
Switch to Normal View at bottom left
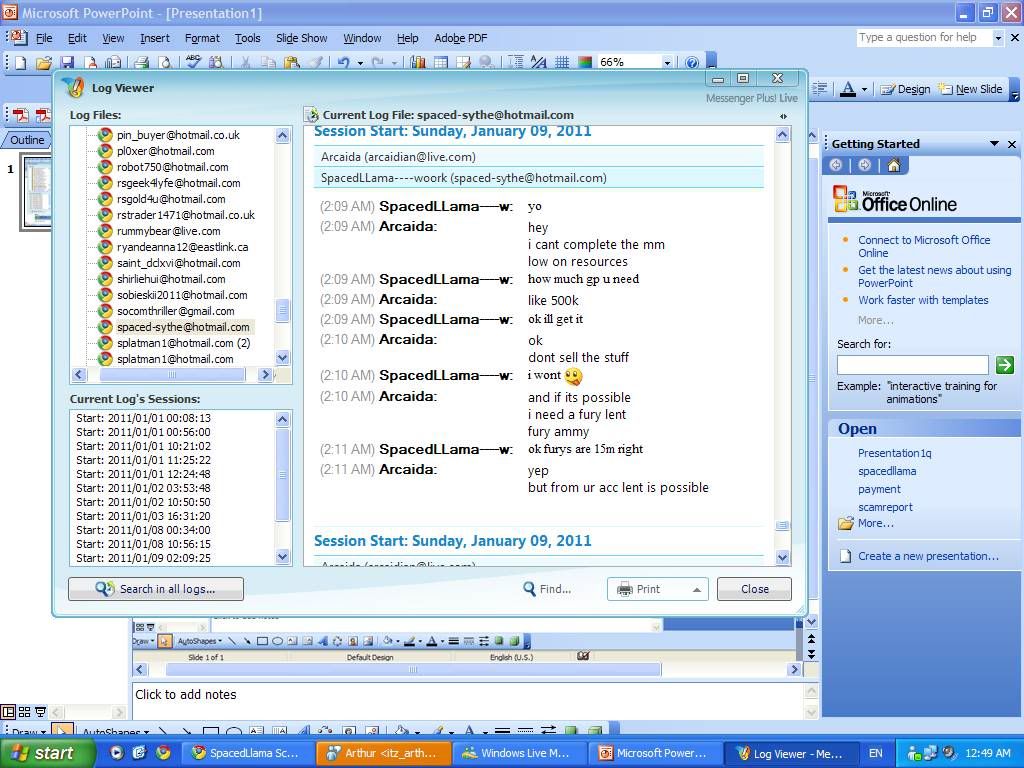(8, 712)
